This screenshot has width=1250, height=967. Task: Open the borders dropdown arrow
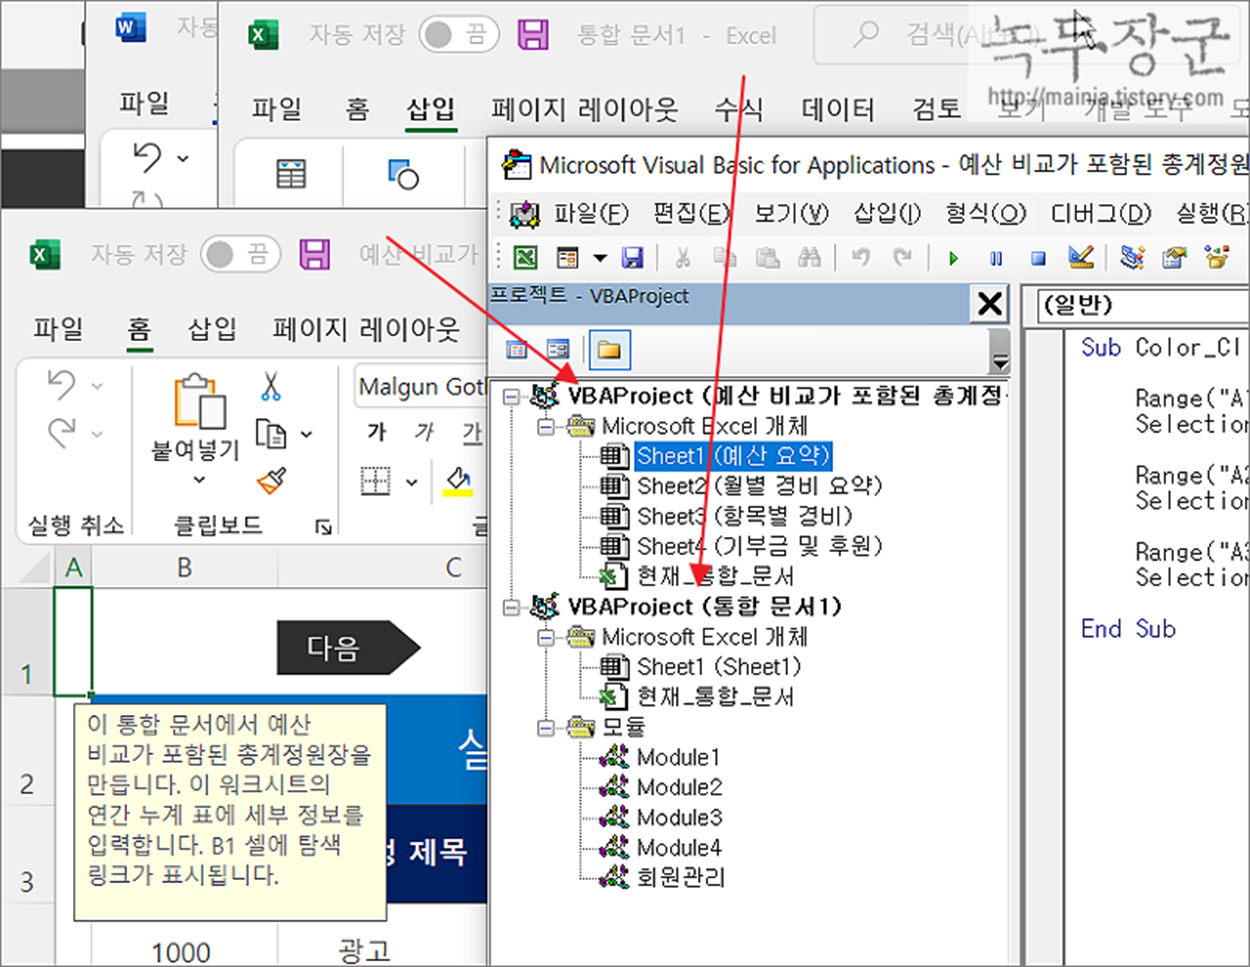click(411, 483)
